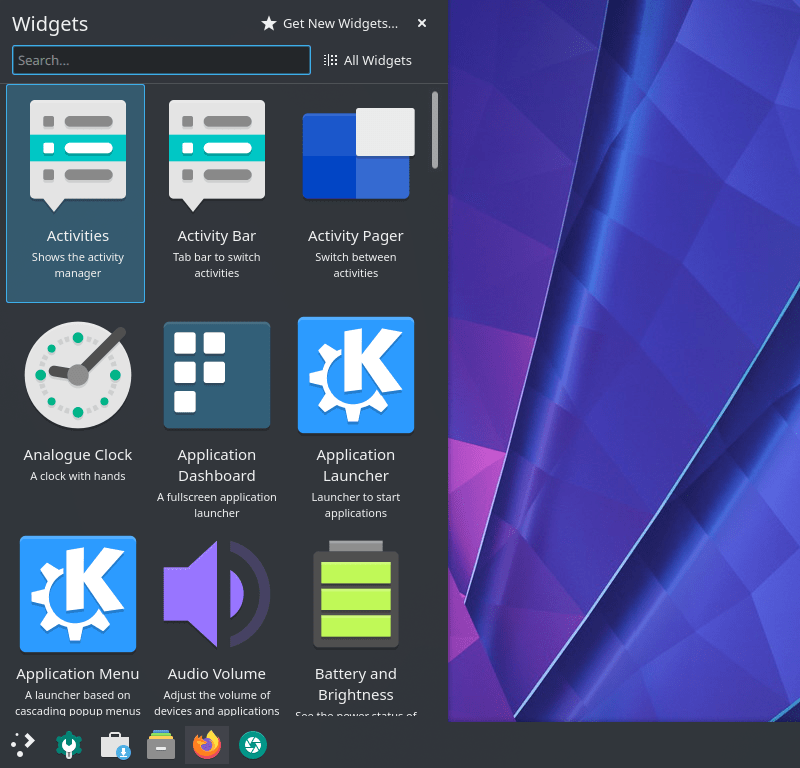
Task: Open Get New Widgets dialog
Action: [330, 23]
